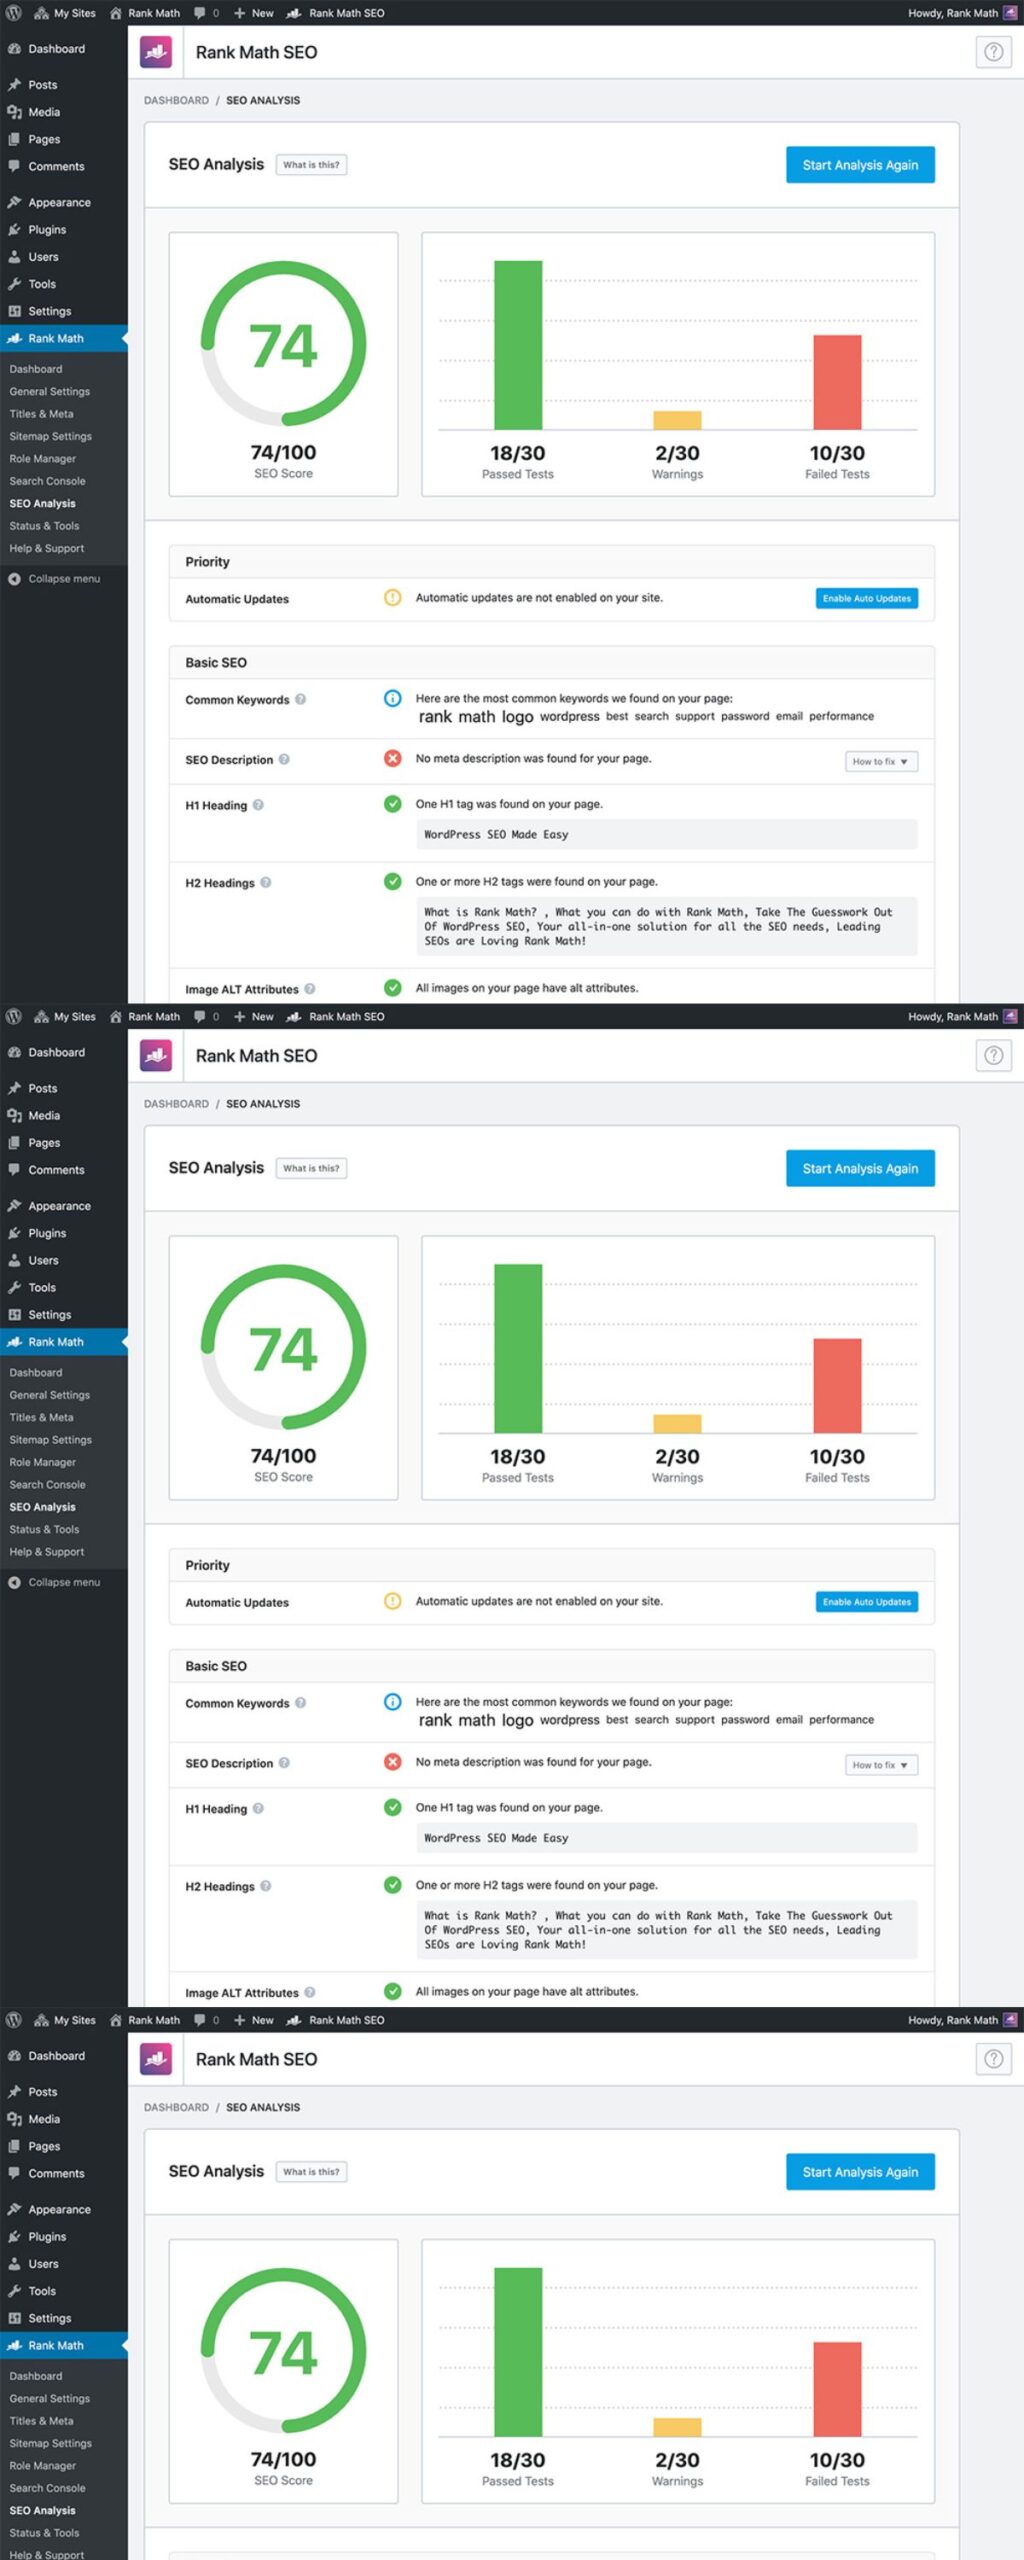Click help icon beside SEO Description in topmost copy
The width and height of the screenshot is (1024, 2560).
(284, 759)
